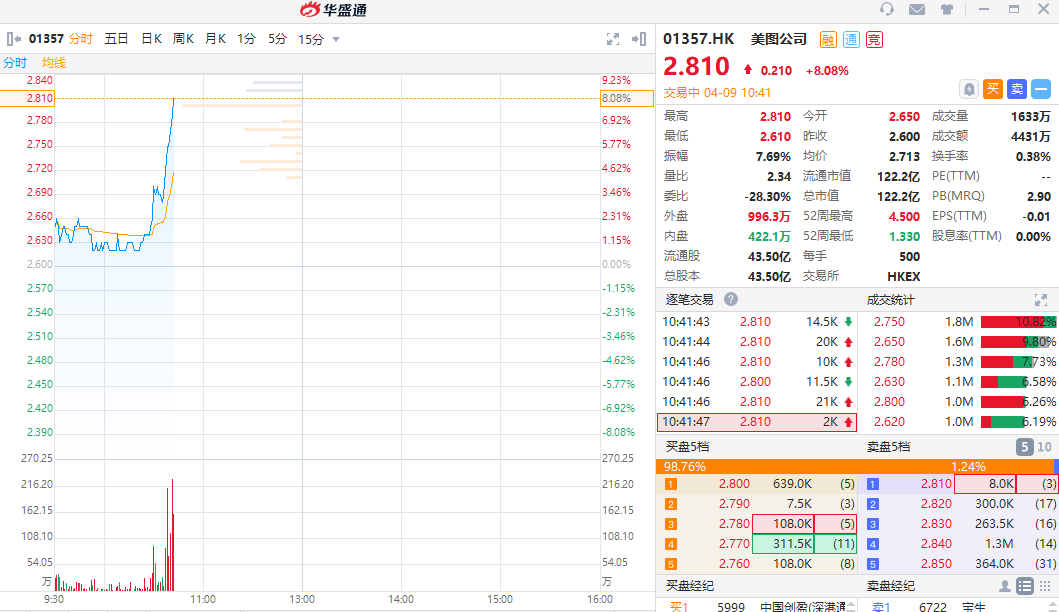Click the orange 买 buy button
1059x612 pixels.
tap(993, 89)
